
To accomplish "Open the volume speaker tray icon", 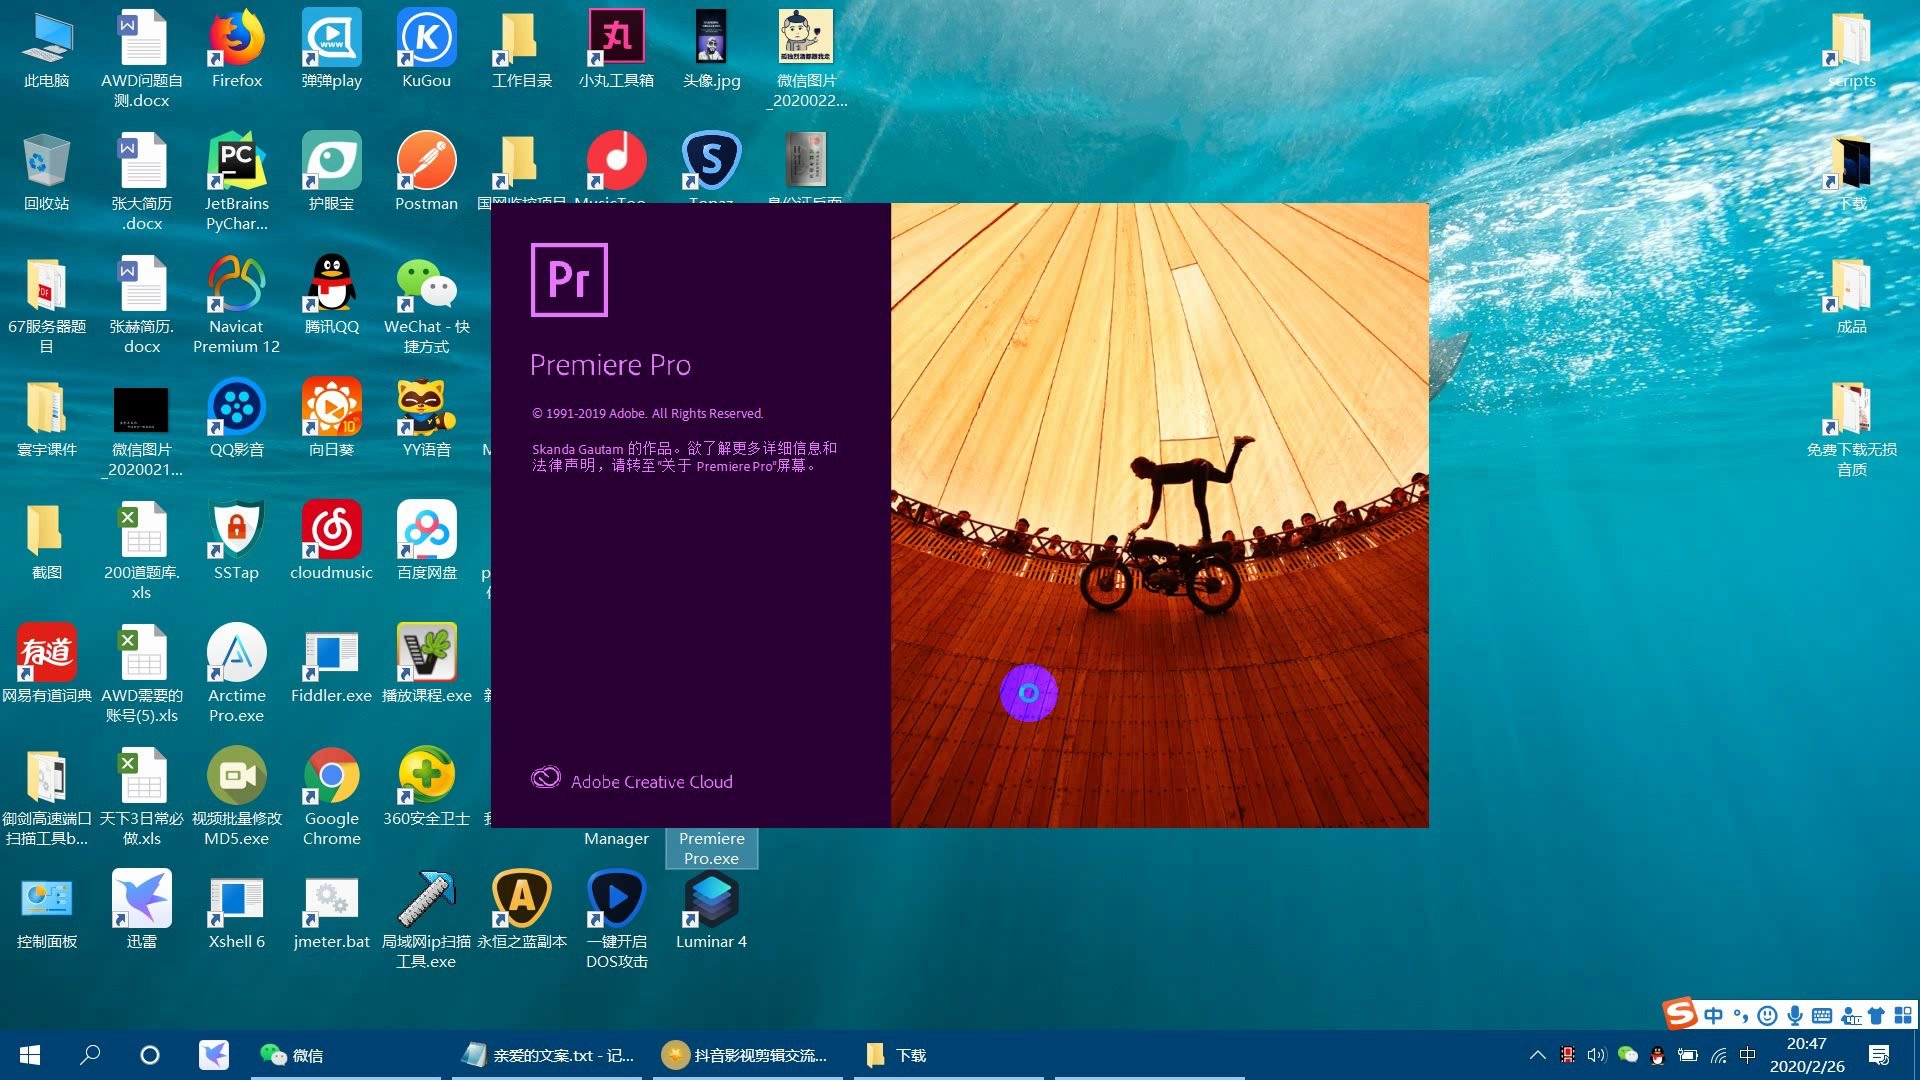I will pyautogui.click(x=1597, y=1055).
